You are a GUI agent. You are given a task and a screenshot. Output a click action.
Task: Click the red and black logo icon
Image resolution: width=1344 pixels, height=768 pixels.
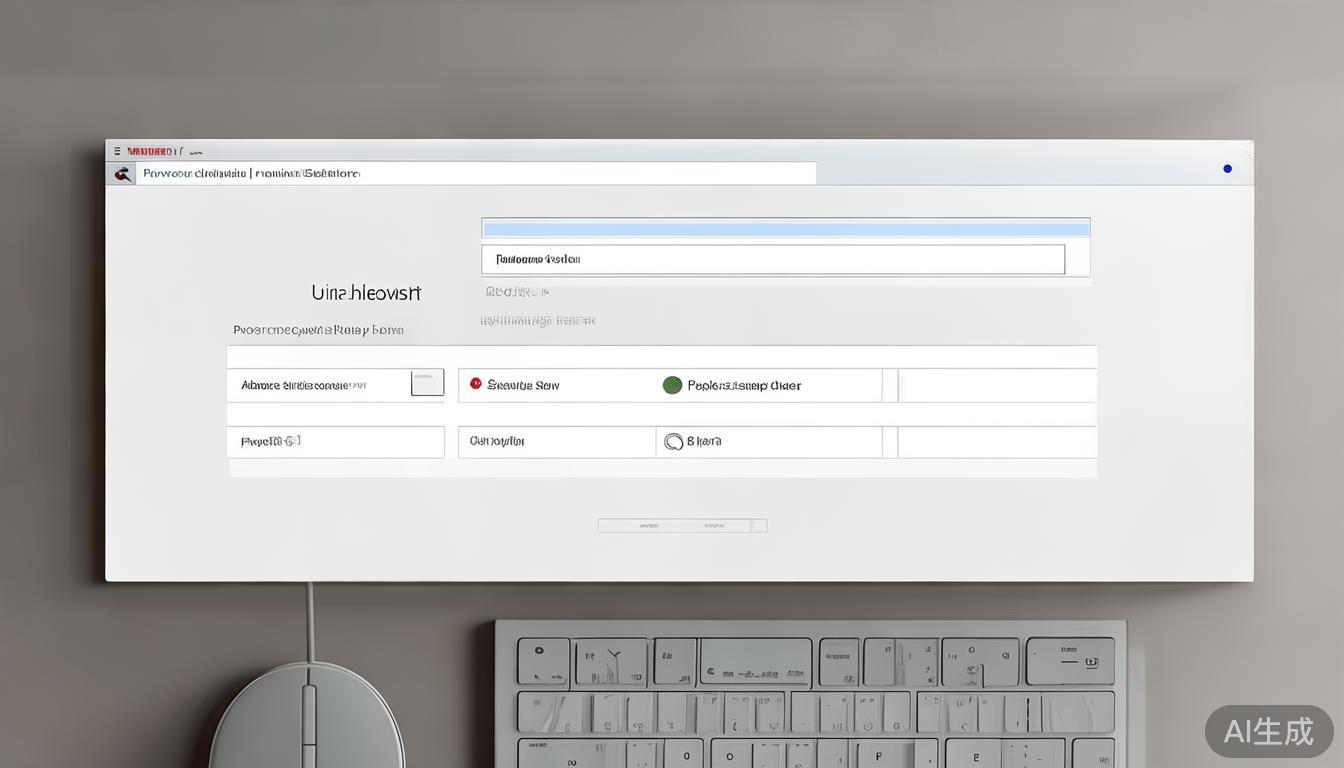pos(123,174)
